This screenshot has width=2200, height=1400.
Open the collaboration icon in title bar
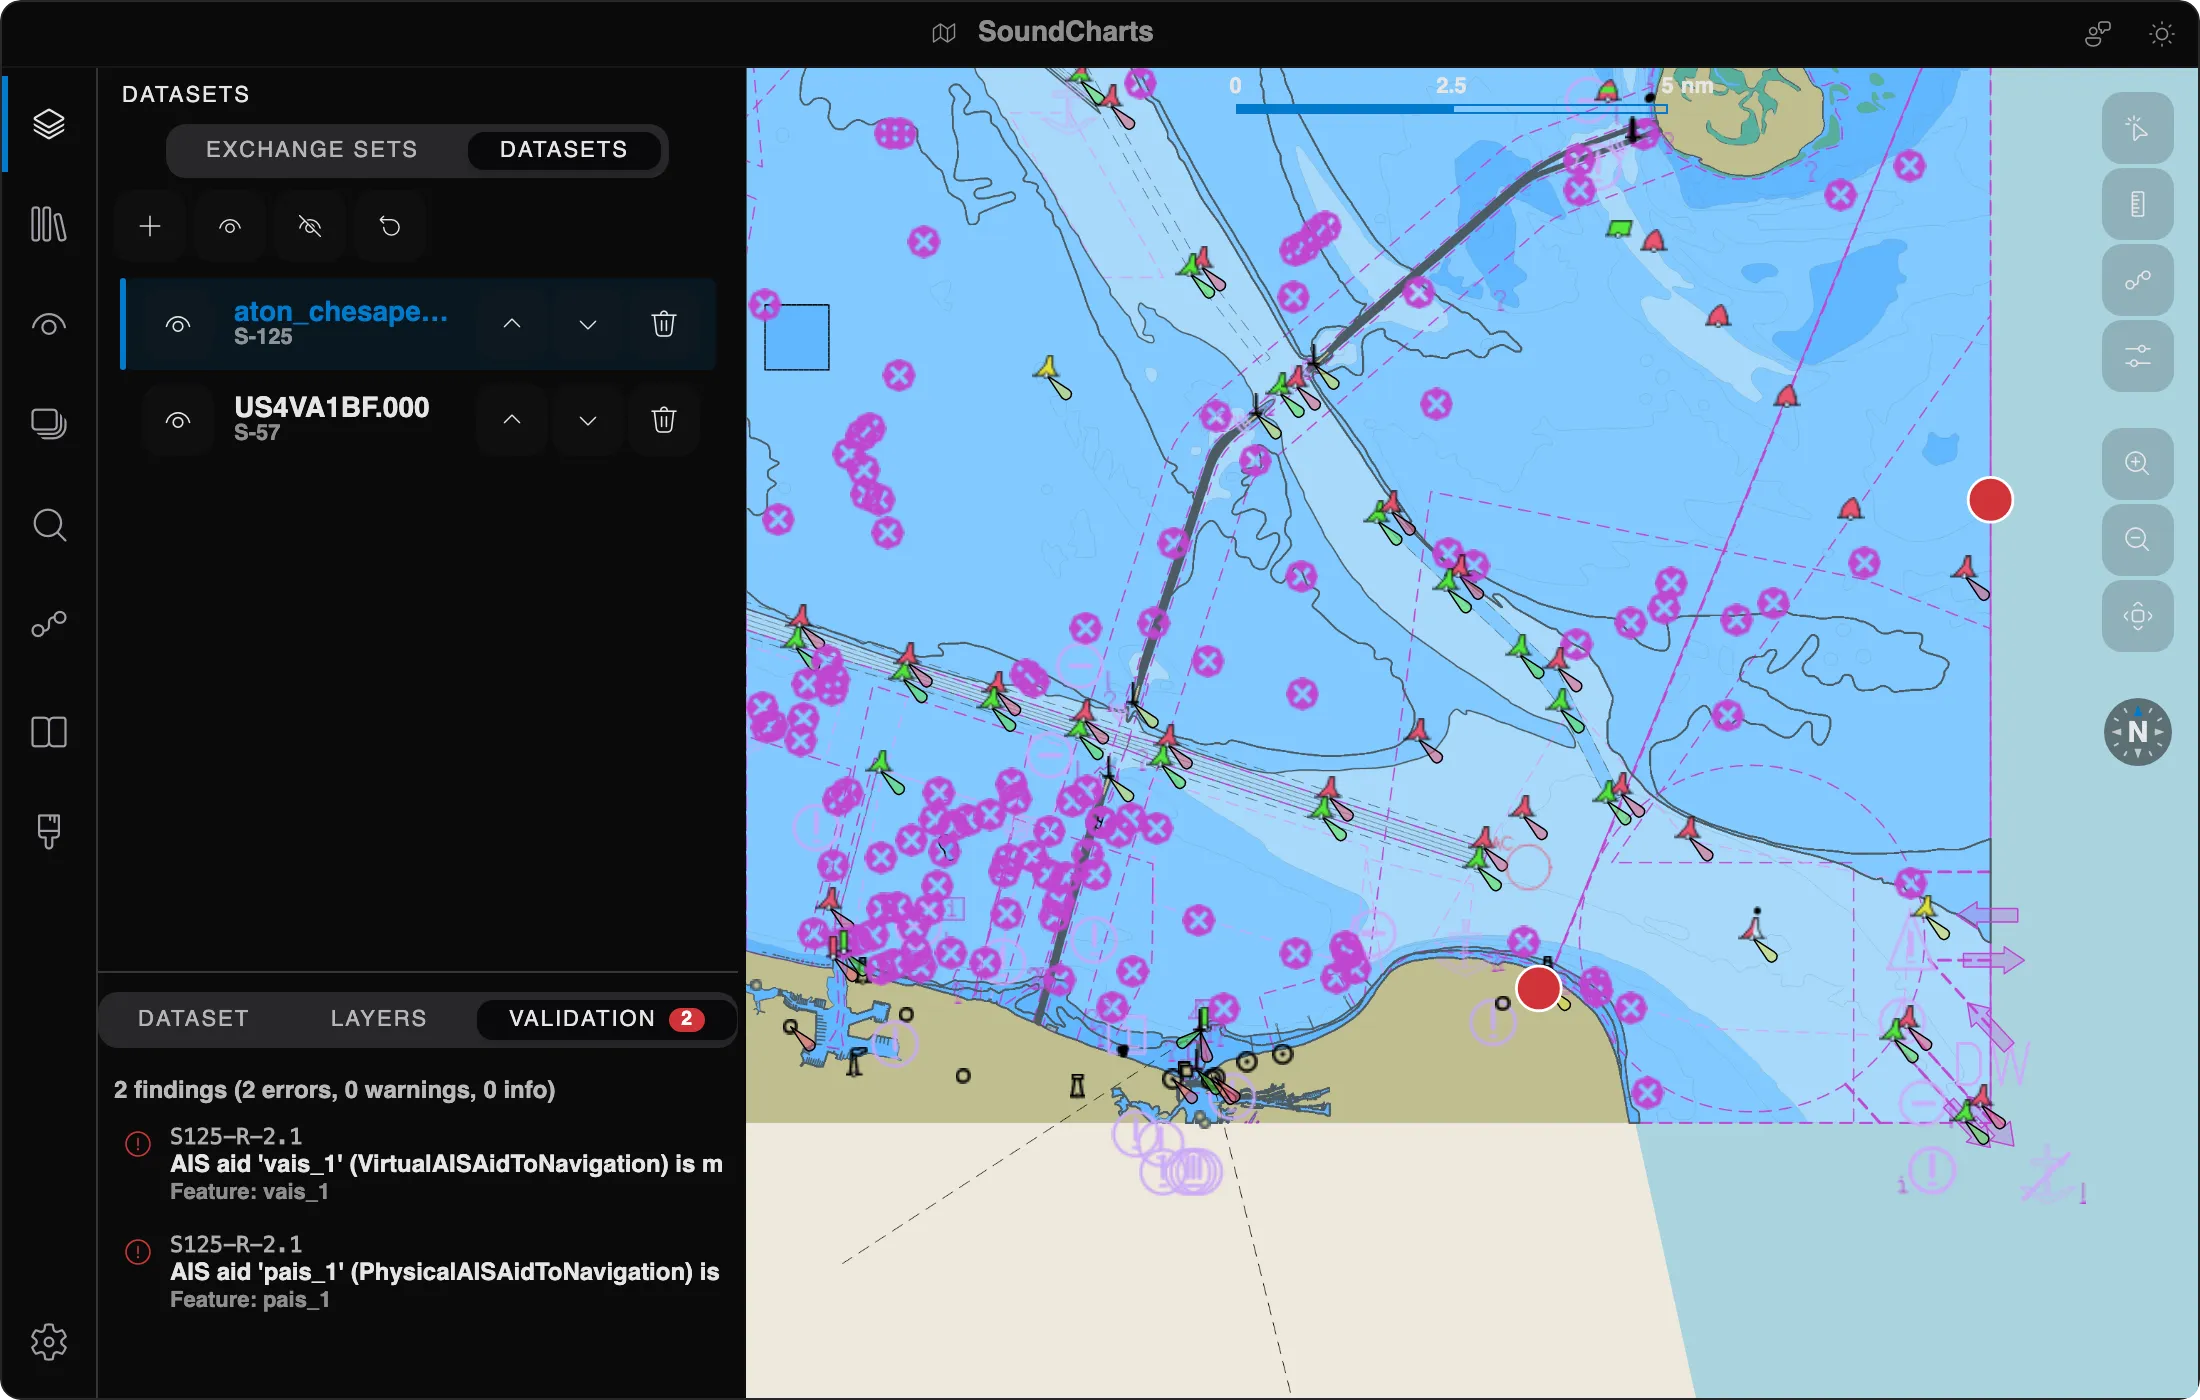2097,34
